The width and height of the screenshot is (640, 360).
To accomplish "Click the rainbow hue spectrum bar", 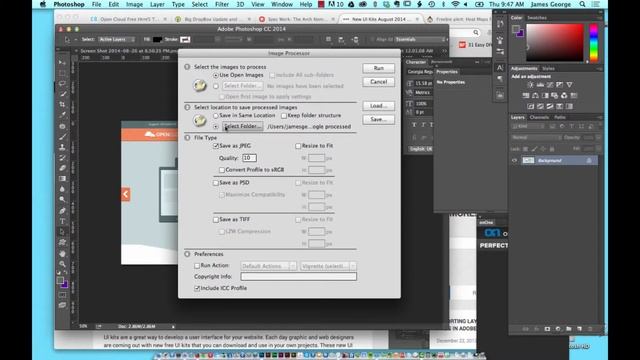I will (593, 42).
